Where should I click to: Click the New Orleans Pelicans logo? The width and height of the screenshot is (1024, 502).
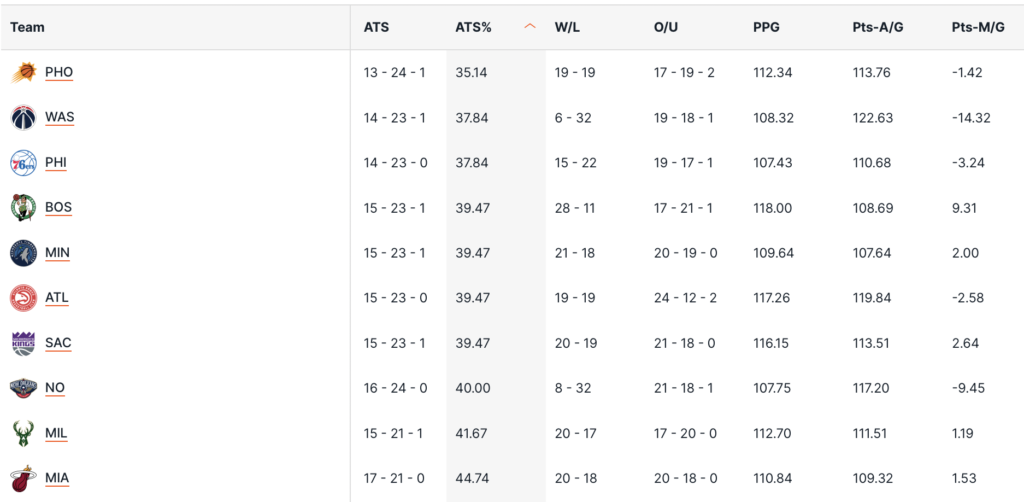point(23,388)
